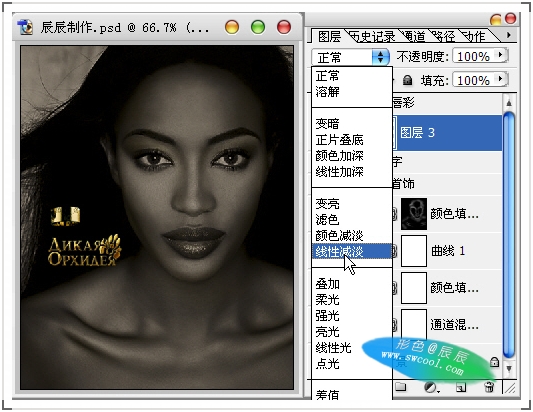Choose 线性光 blend mode
533x412 pixels.
click(x=352, y=348)
